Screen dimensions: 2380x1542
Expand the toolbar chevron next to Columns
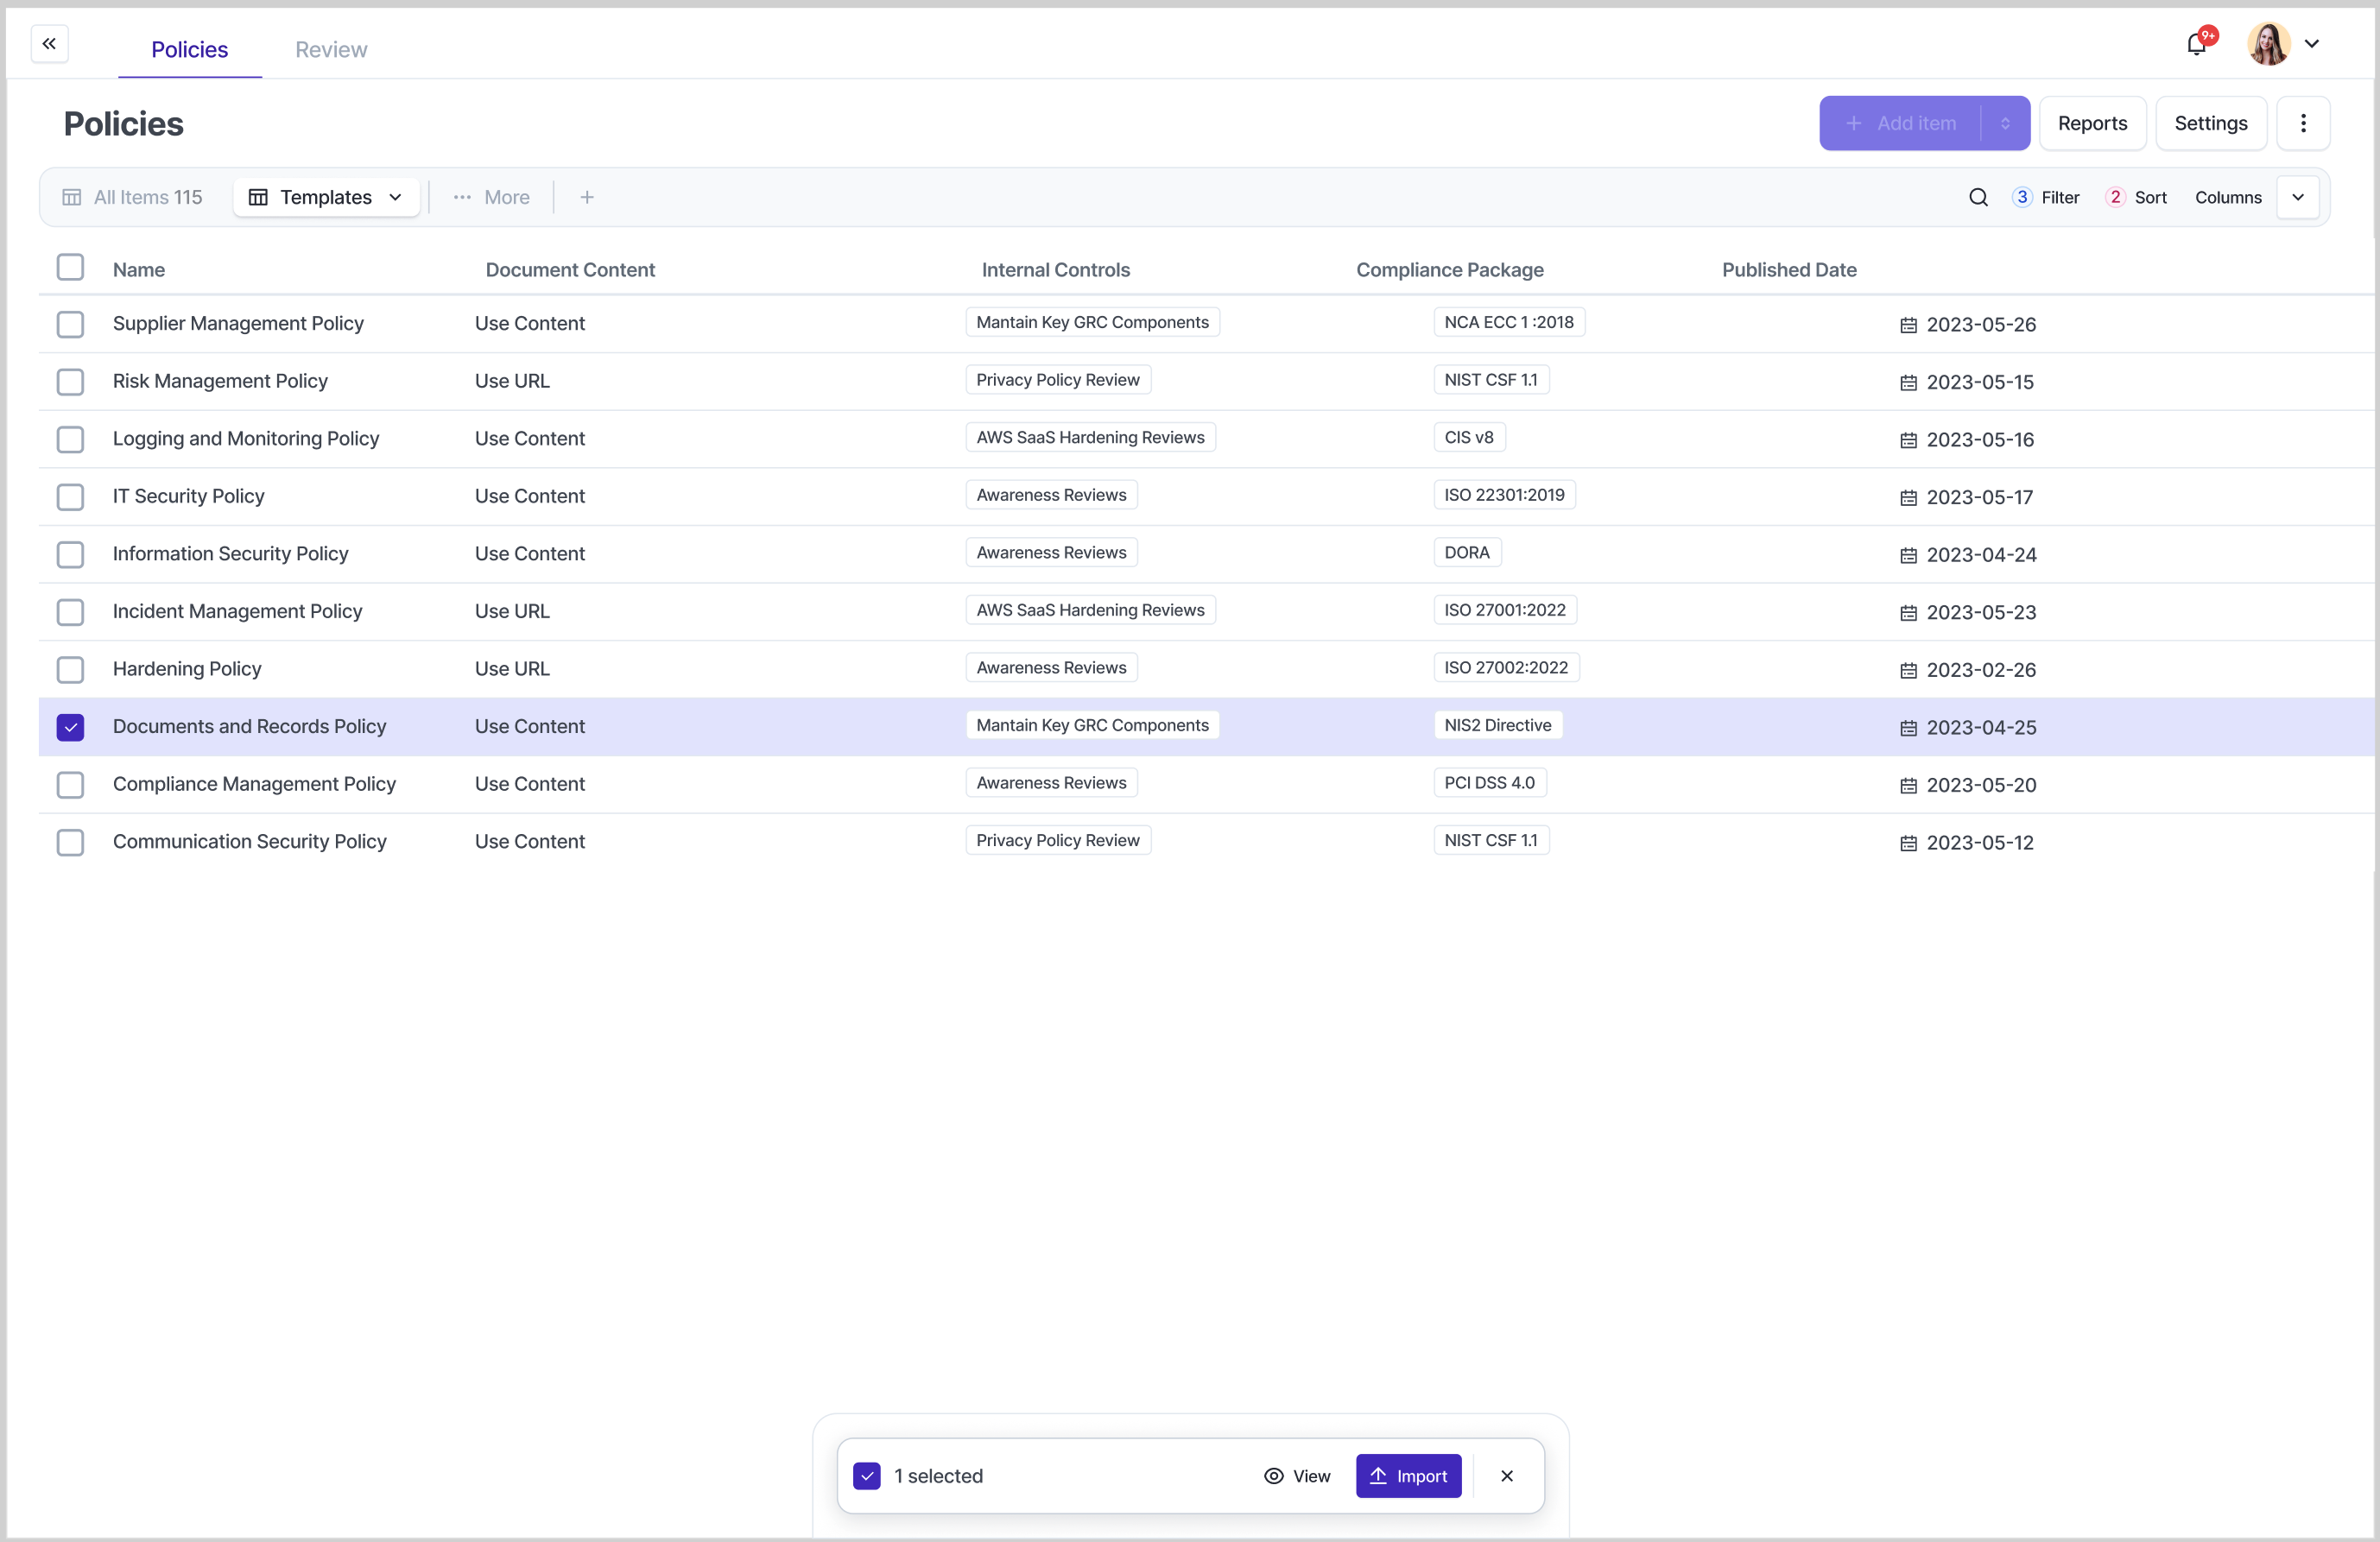(x=2298, y=197)
